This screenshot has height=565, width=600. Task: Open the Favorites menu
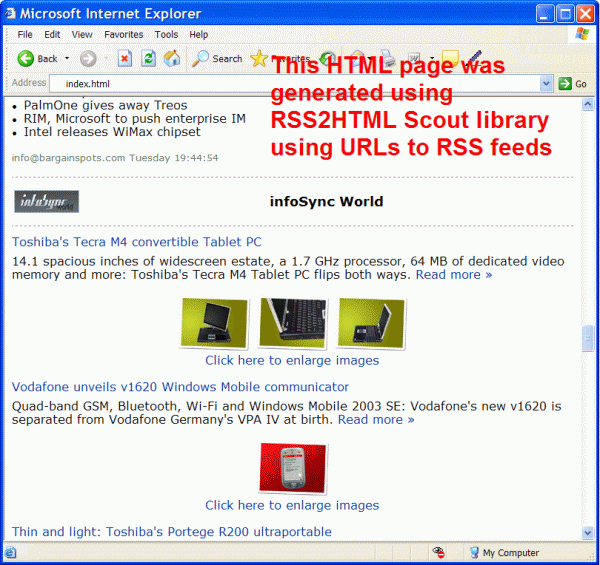point(124,34)
